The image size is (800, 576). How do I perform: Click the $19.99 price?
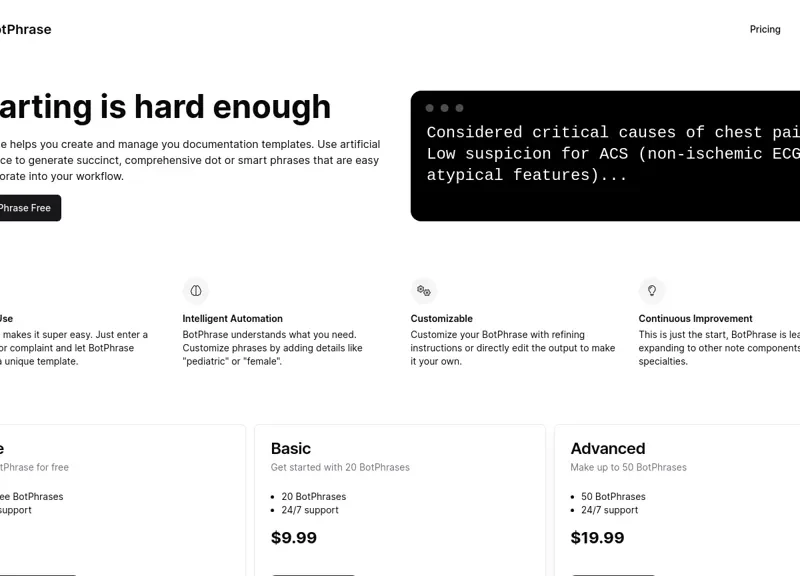[597, 538]
